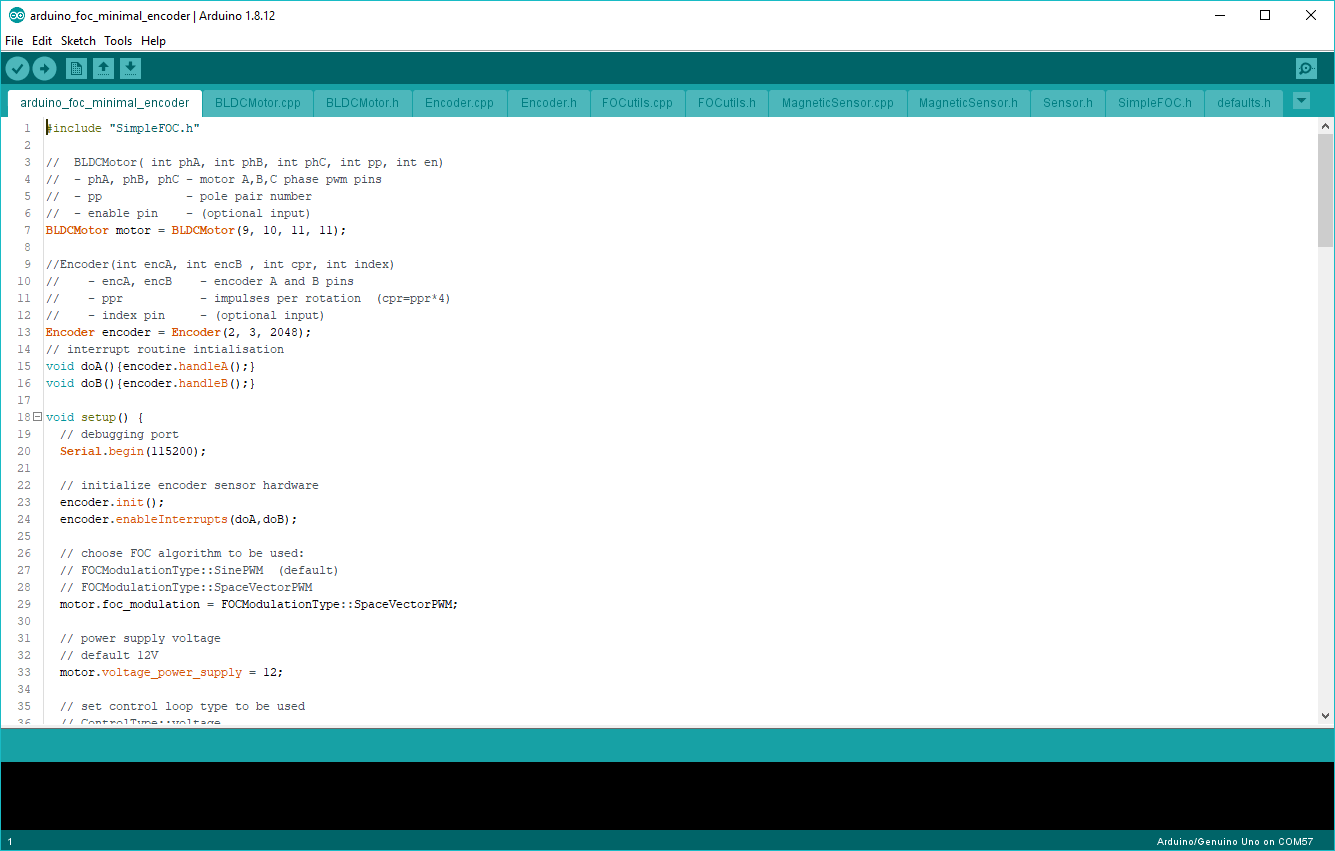Click the "// interrupt routine intialisation" comment

click(165, 349)
